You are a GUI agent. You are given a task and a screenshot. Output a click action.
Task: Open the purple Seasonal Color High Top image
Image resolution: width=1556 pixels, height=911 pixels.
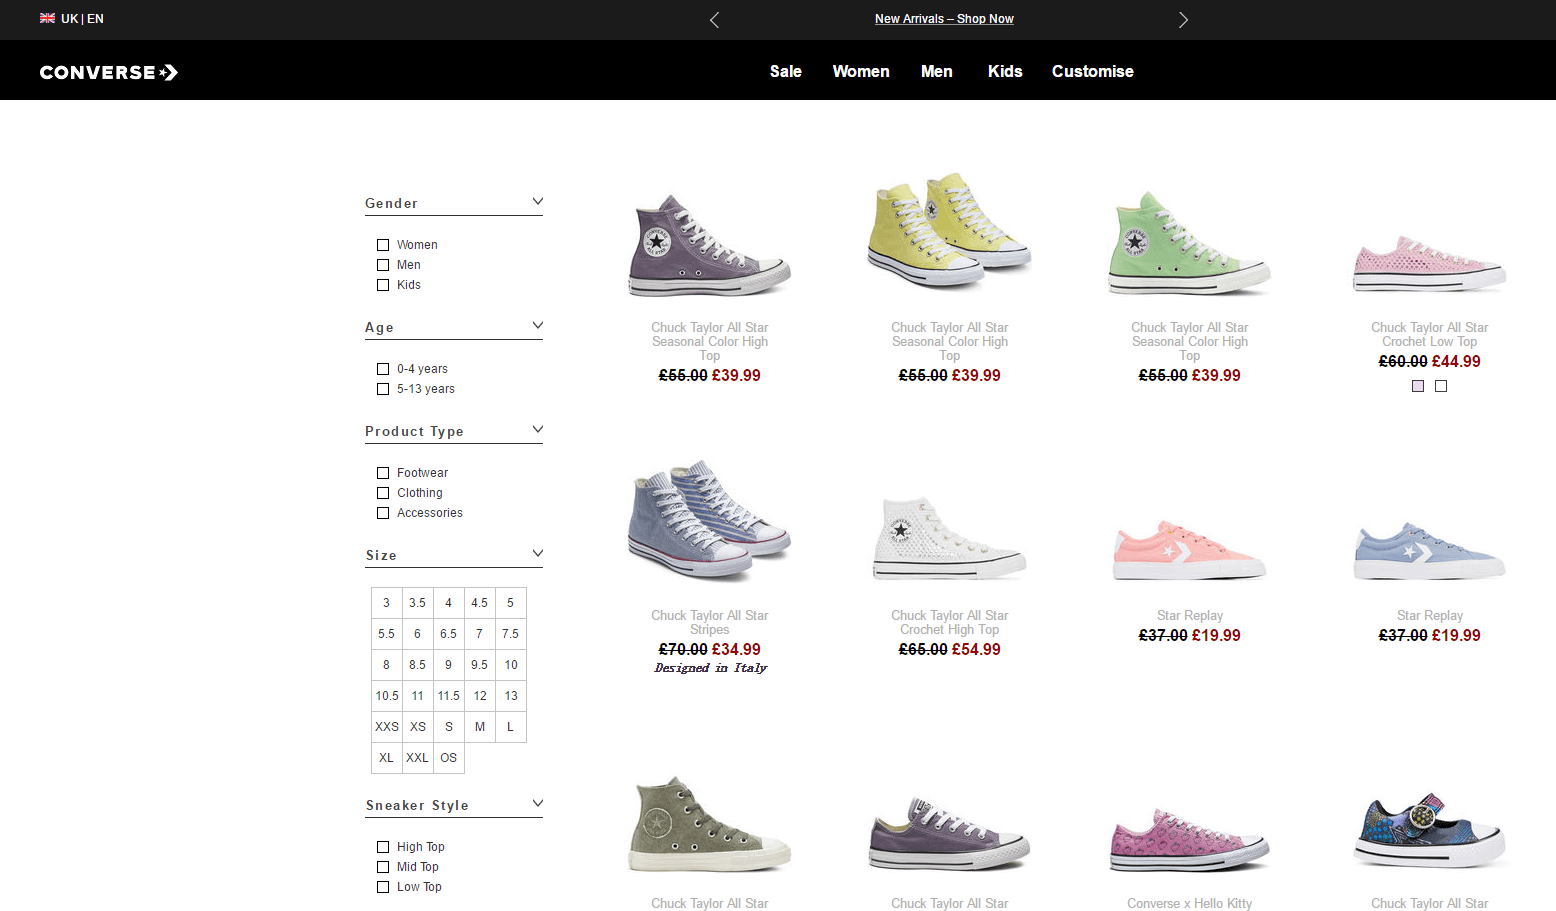(710, 245)
